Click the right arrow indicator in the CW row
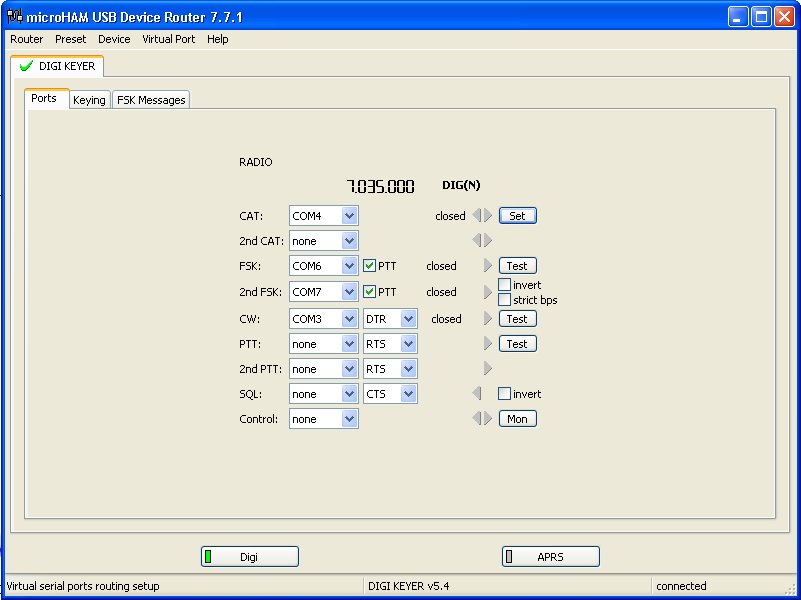The height and width of the screenshot is (600, 801). tap(488, 319)
